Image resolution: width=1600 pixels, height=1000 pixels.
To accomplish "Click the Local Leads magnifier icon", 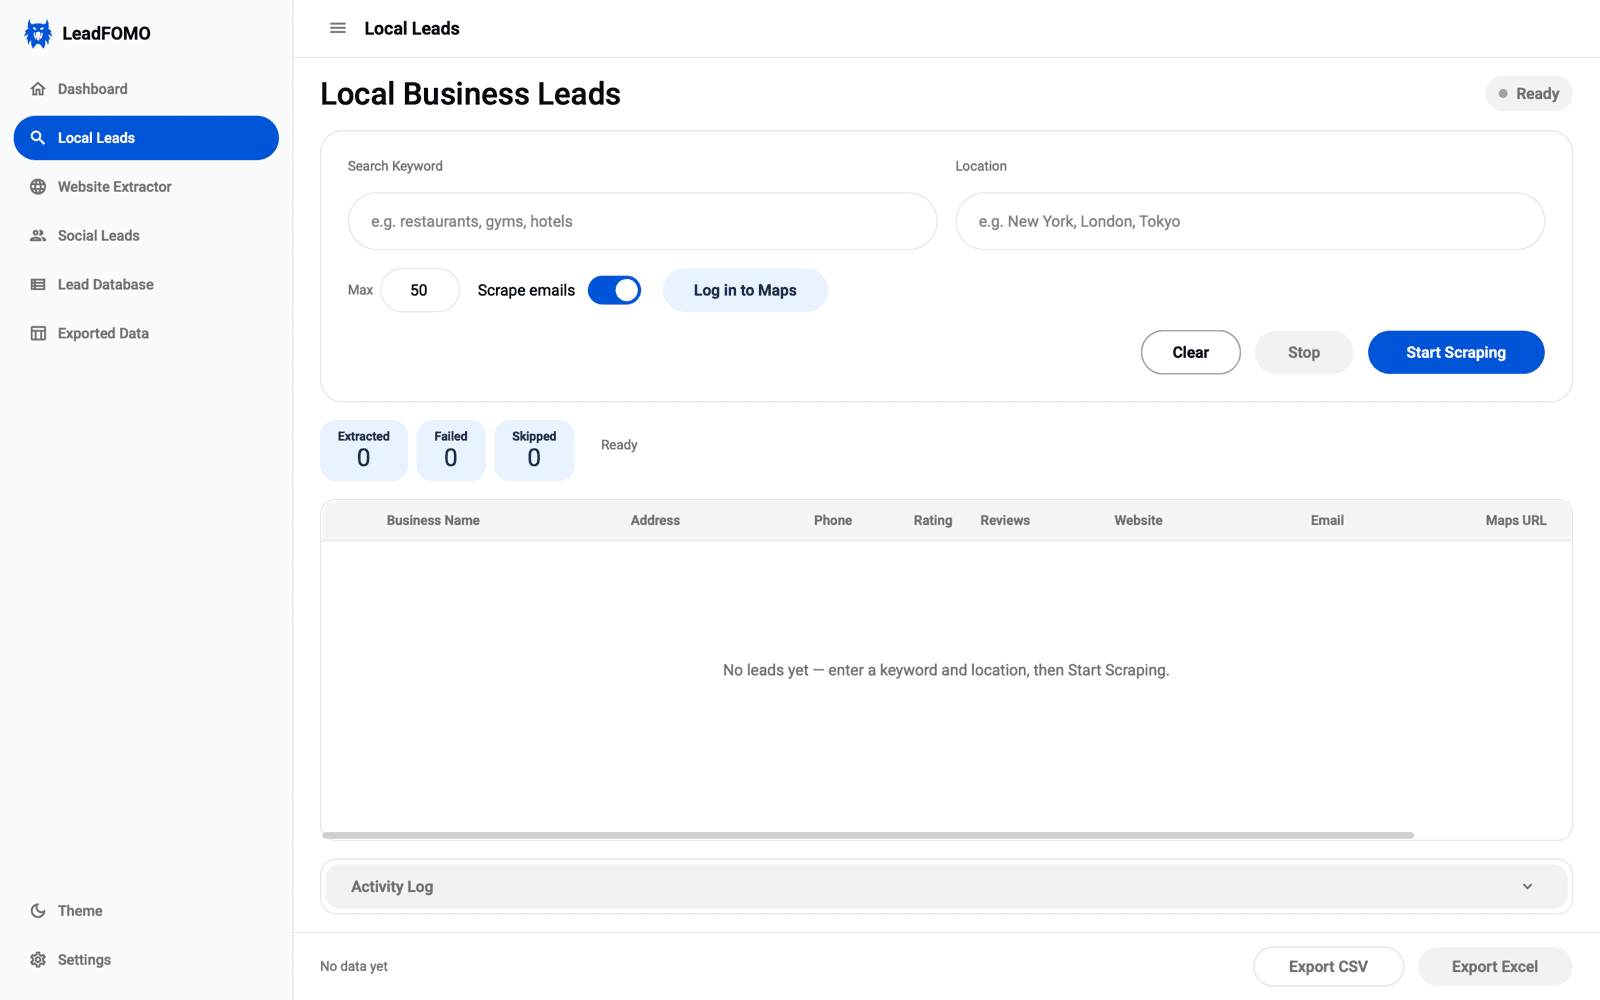I will pyautogui.click(x=38, y=138).
